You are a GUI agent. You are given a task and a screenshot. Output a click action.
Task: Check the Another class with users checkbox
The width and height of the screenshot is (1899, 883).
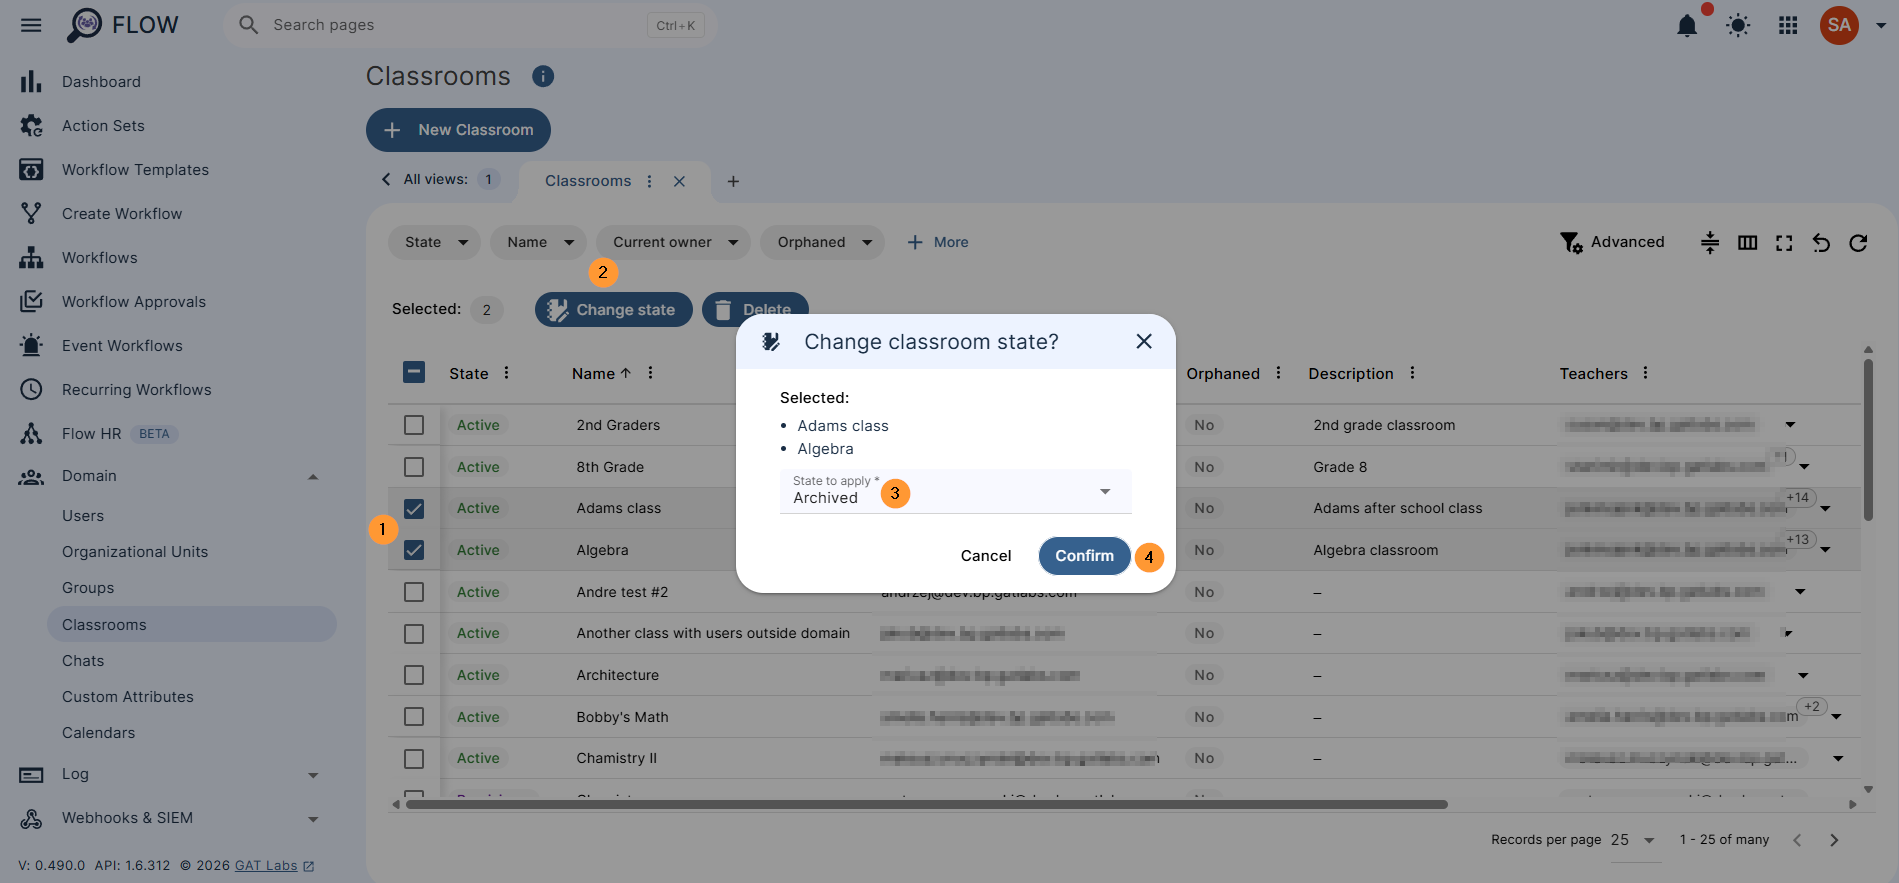point(414,634)
